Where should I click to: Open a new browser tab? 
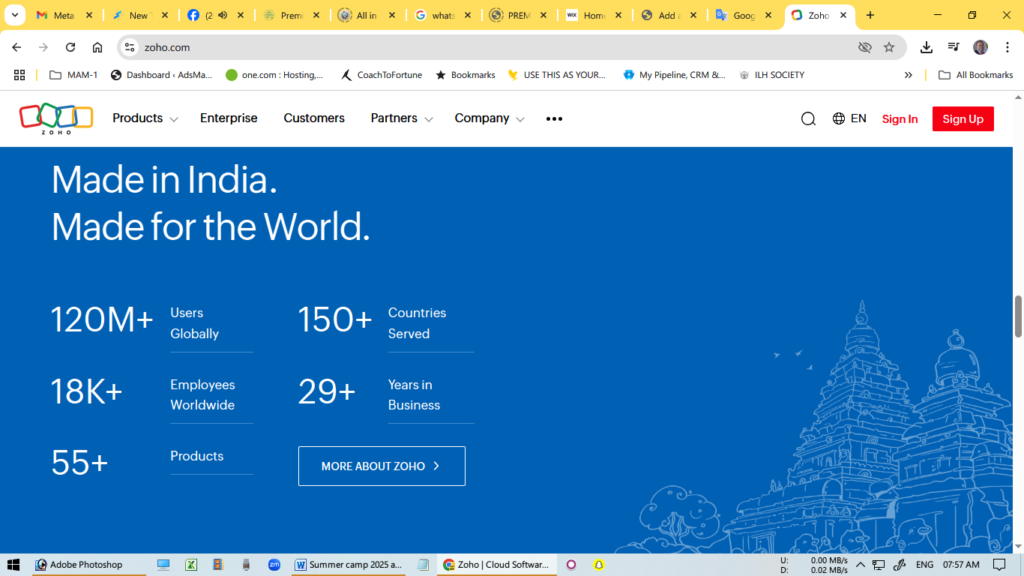pos(870,15)
